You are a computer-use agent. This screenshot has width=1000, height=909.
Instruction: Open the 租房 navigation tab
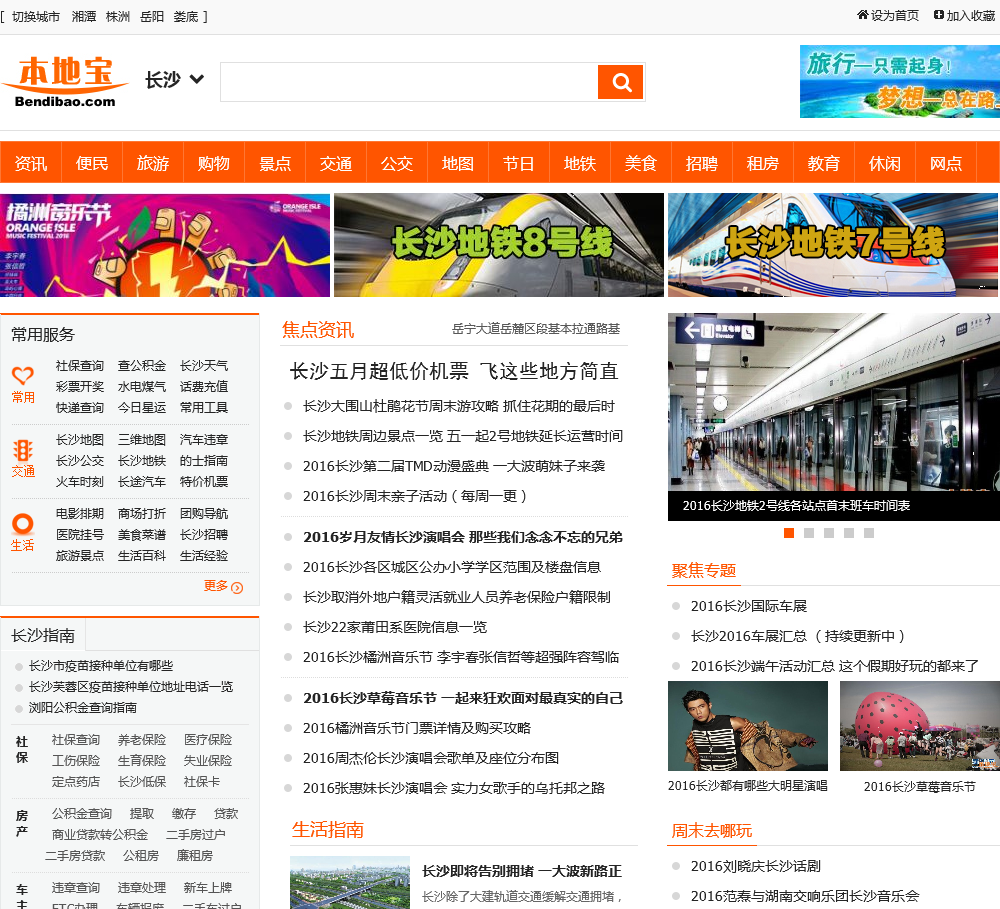(x=763, y=163)
